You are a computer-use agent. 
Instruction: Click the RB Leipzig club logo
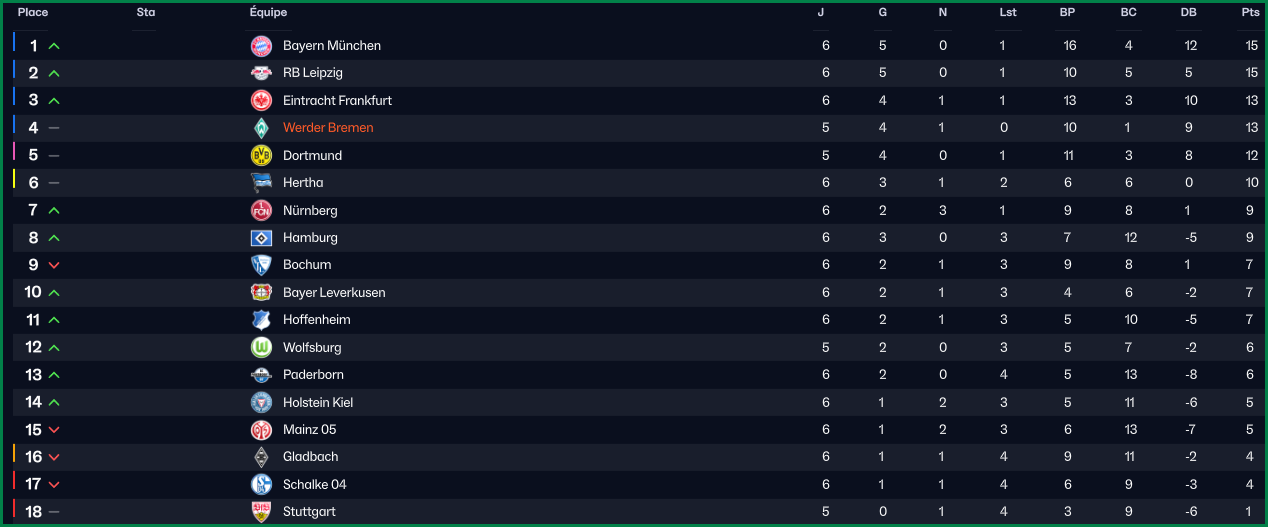click(x=261, y=73)
